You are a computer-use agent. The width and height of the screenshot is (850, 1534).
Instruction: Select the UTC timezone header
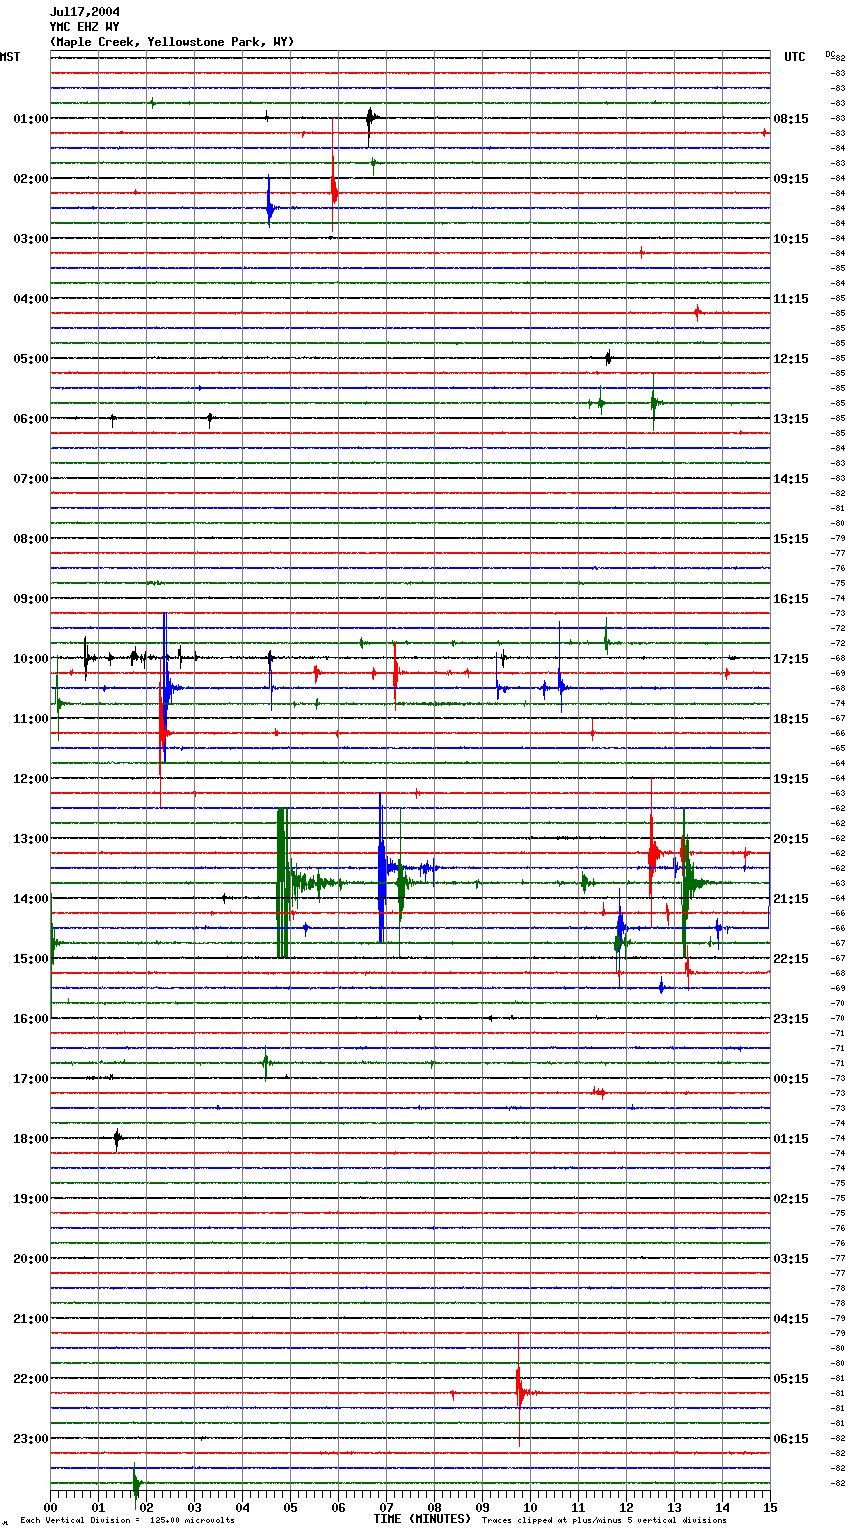click(x=794, y=57)
